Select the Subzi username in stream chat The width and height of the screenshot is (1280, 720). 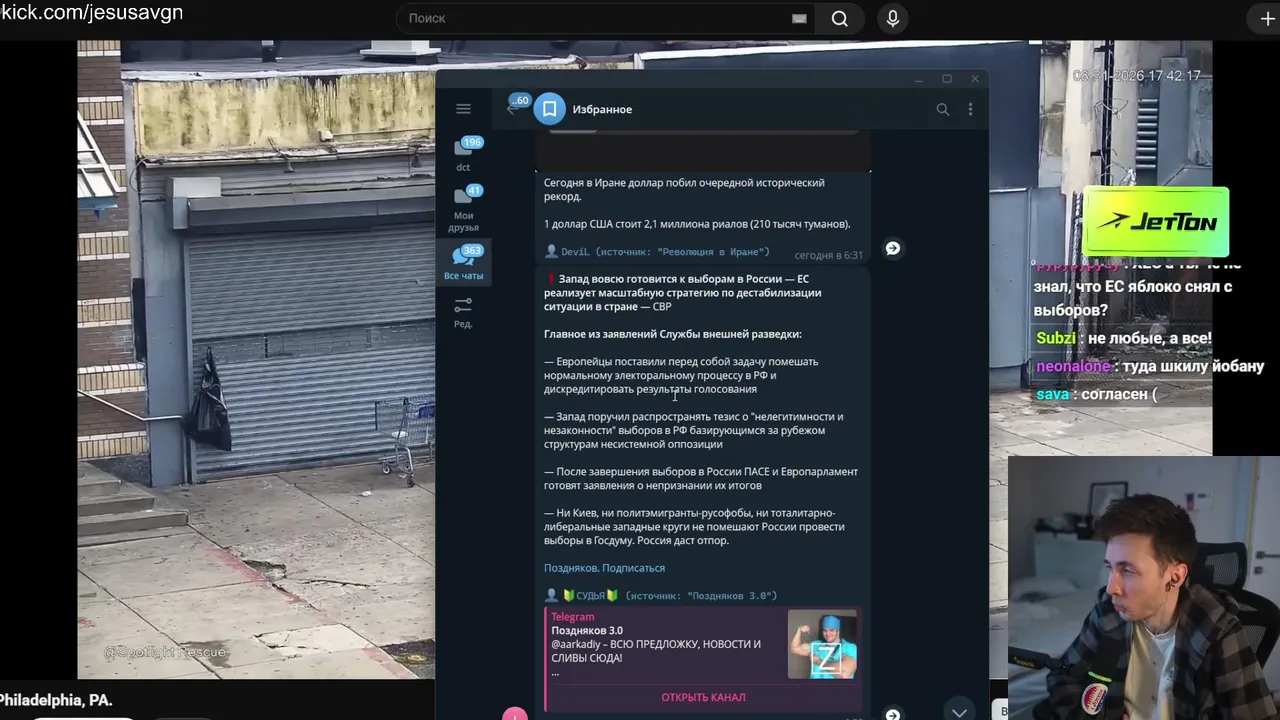(x=1056, y=338)
